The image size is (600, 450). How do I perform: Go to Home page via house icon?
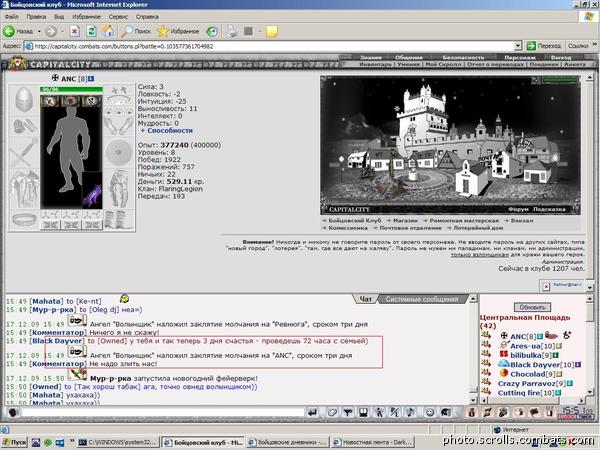pyautogui.click(x=108, y=31)
